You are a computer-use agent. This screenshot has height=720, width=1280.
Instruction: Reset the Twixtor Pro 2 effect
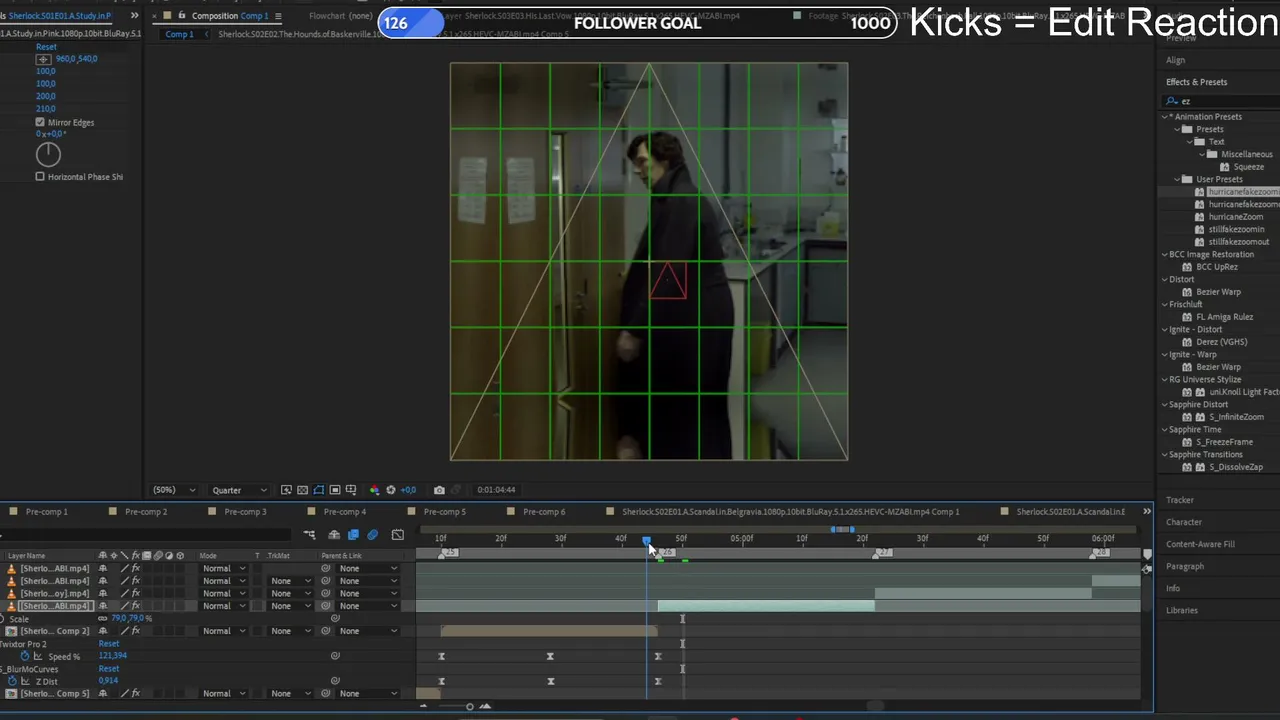tap(108, 644)
